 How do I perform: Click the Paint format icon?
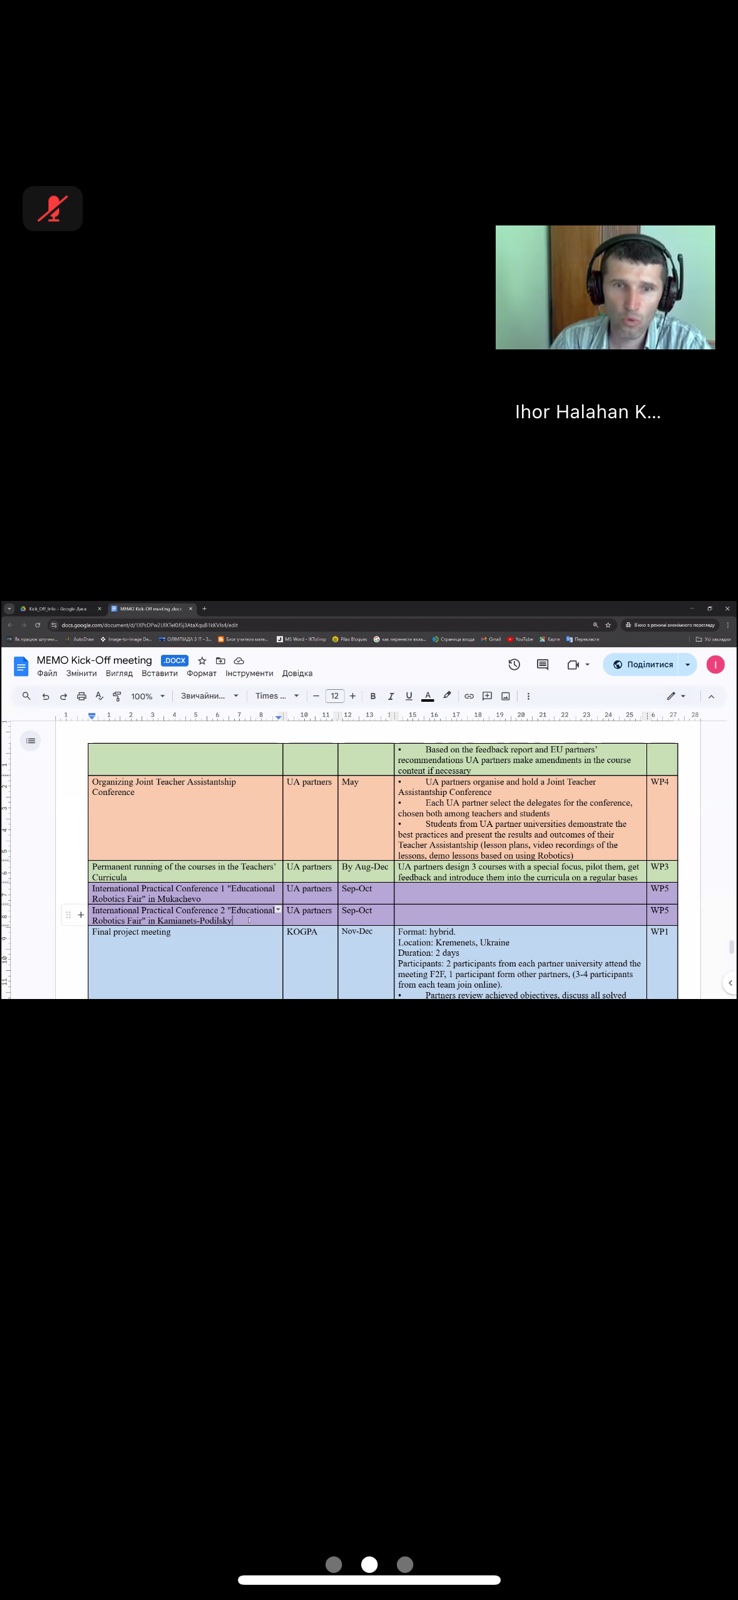[x=117, y=696]
